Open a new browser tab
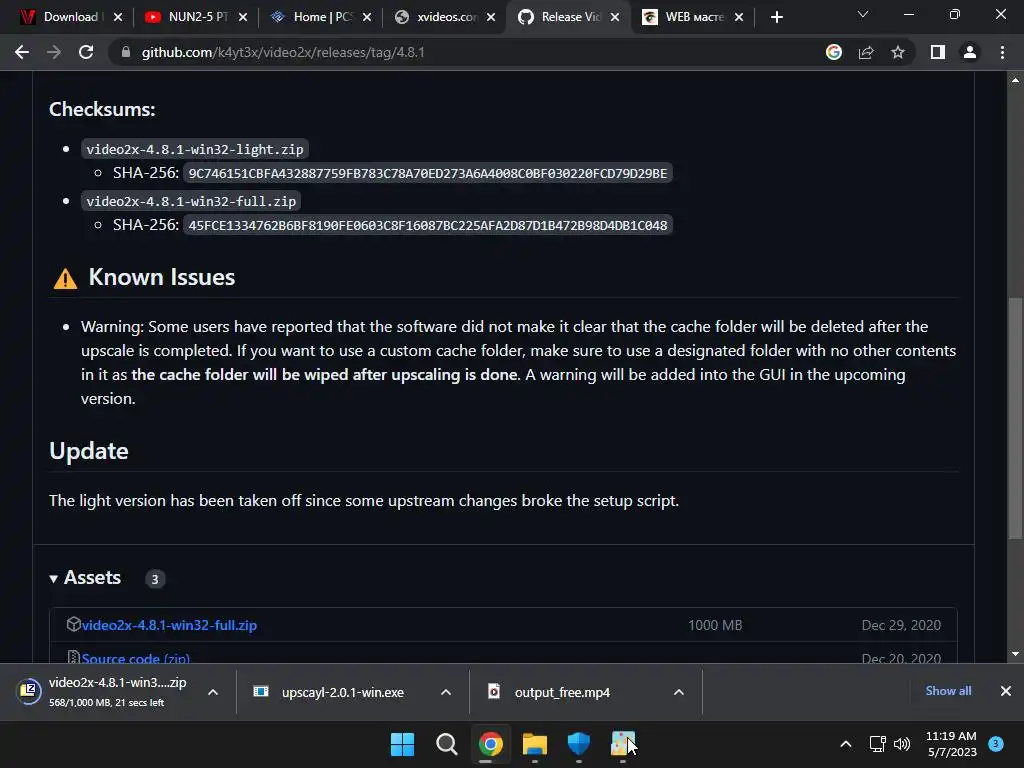Screen dimensions: 1024x768 pyautogui.click(x=776, y=17)
